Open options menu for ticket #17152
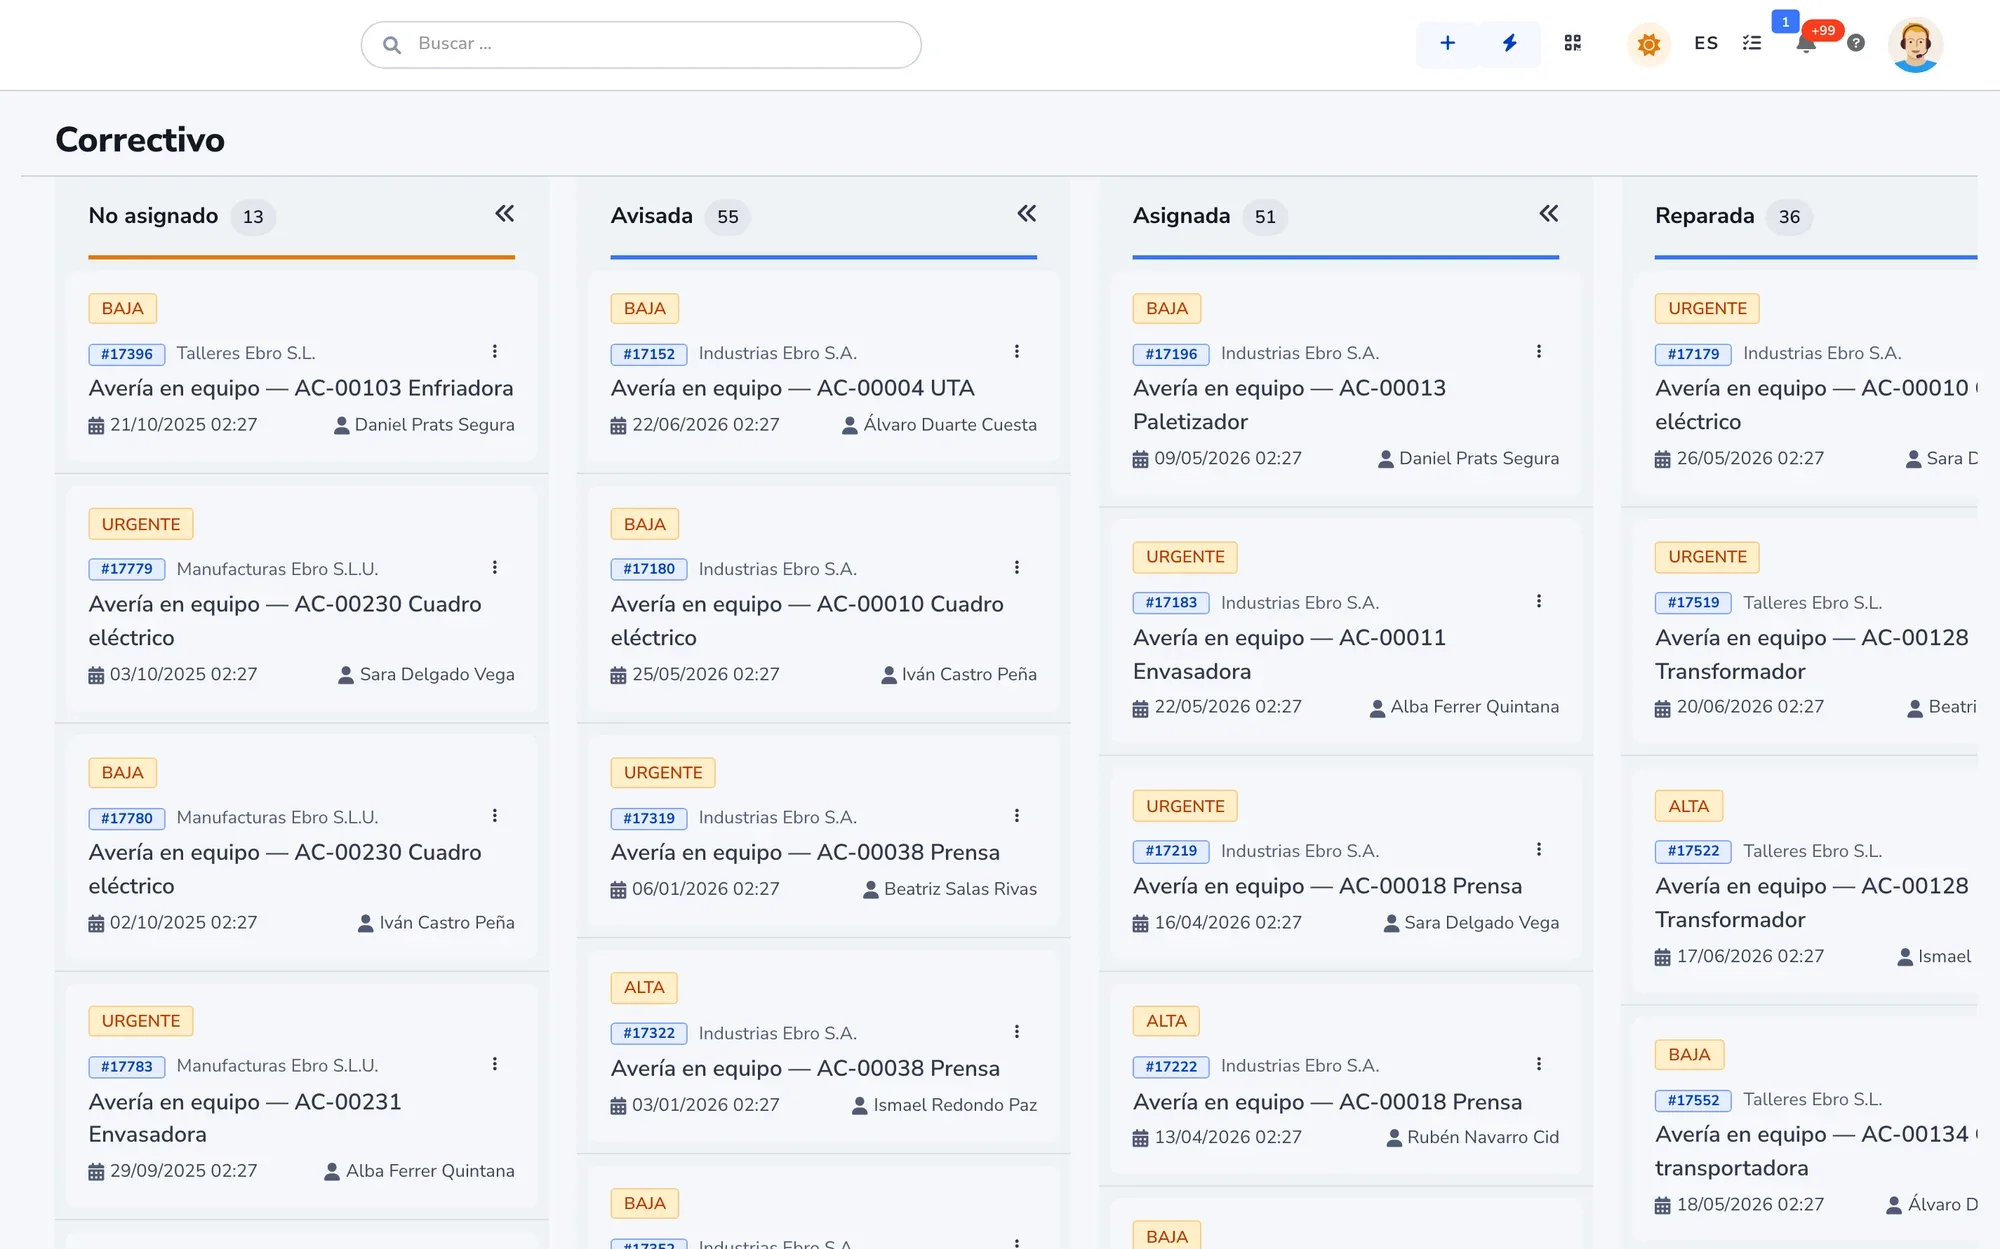This screenshot has height=1249, width=2000. (x=1016, y=352)
